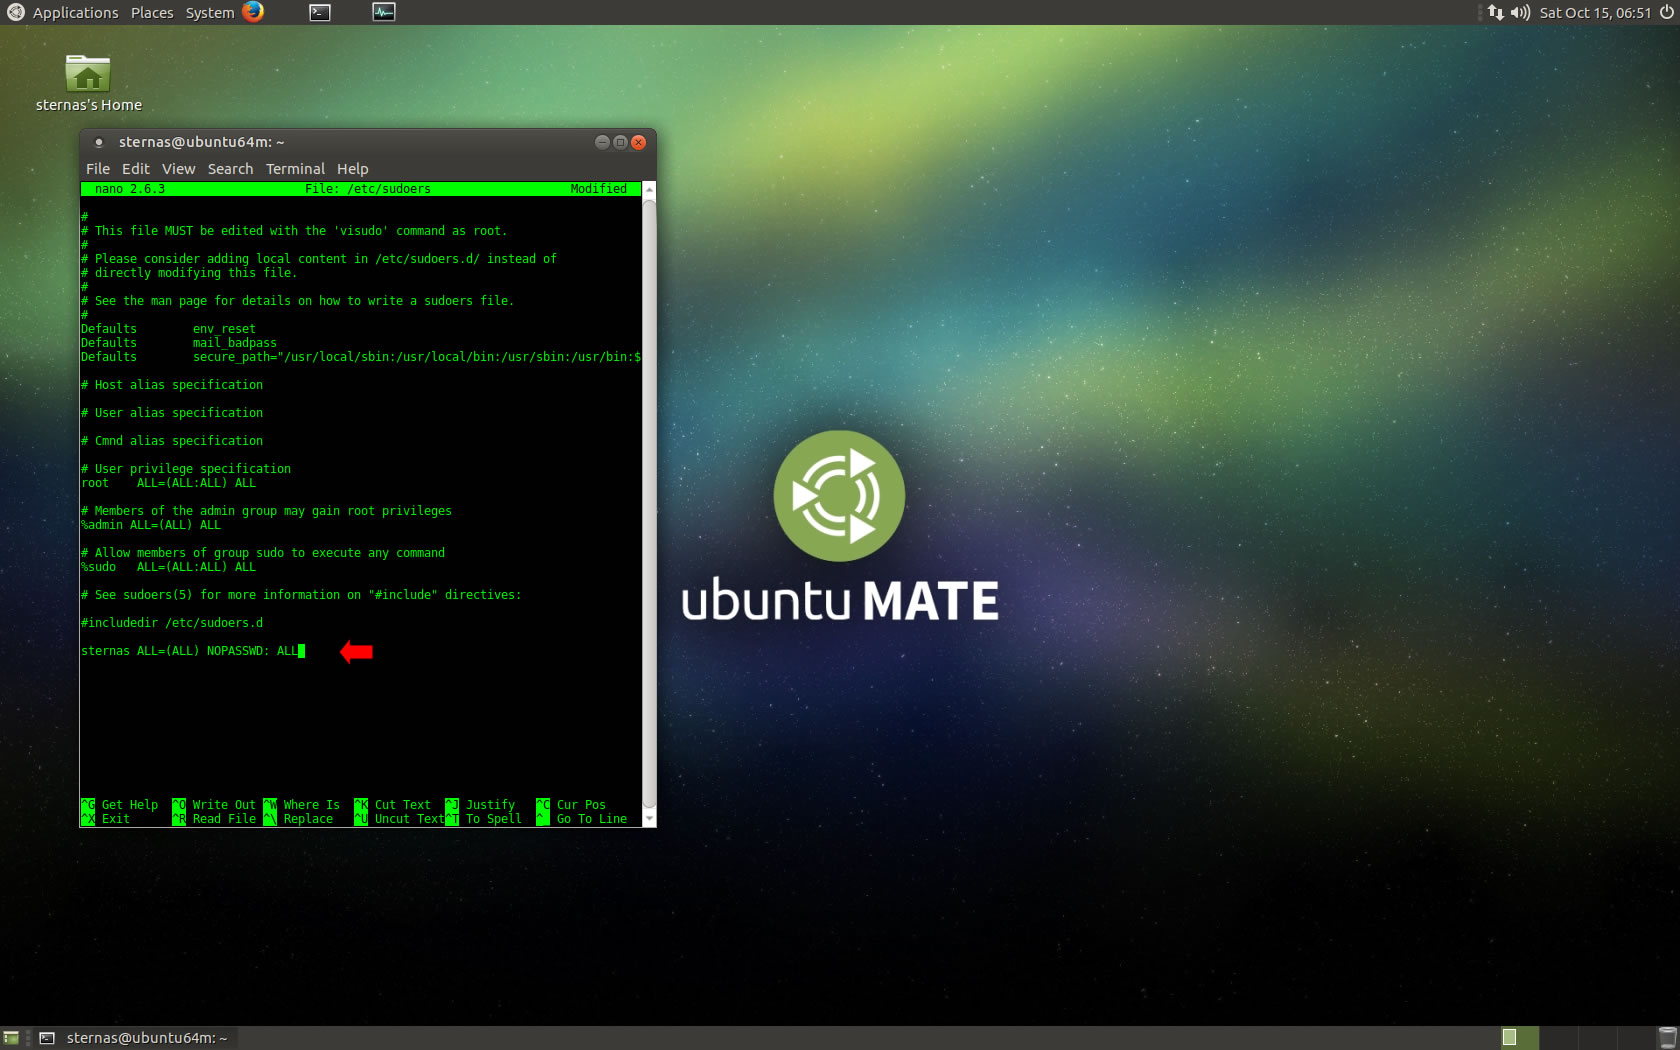
Task: Open sternas's Home desktop folder icon
Action: (x=88, y=83)
